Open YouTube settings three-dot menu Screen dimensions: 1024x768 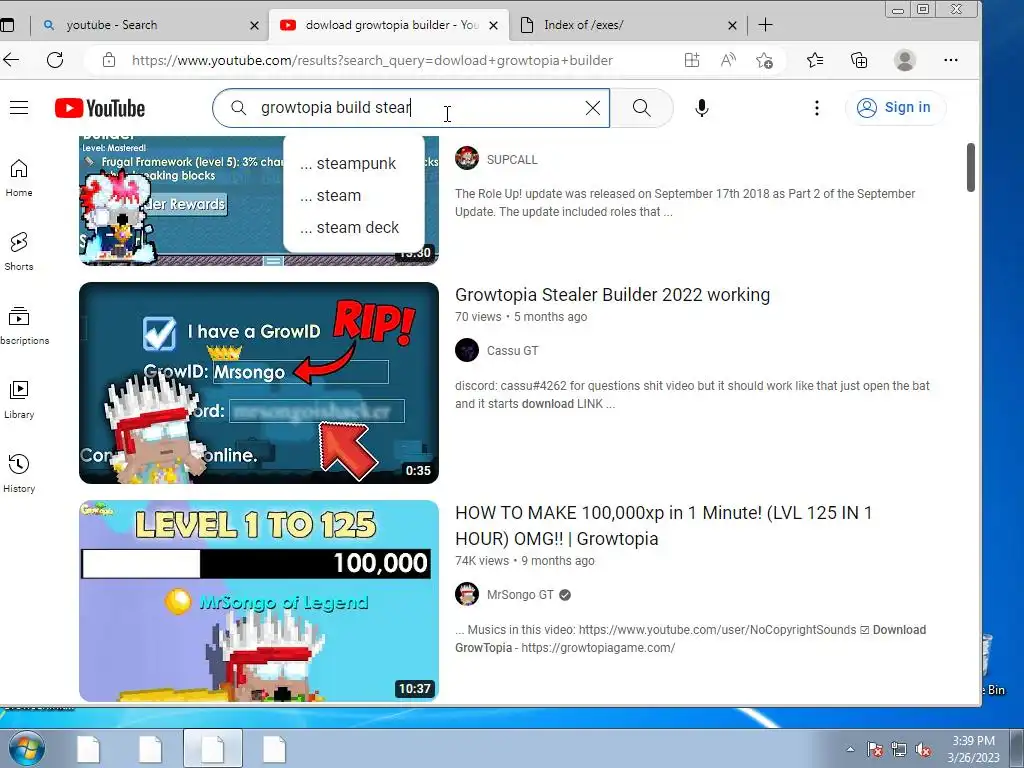point(816,108)
